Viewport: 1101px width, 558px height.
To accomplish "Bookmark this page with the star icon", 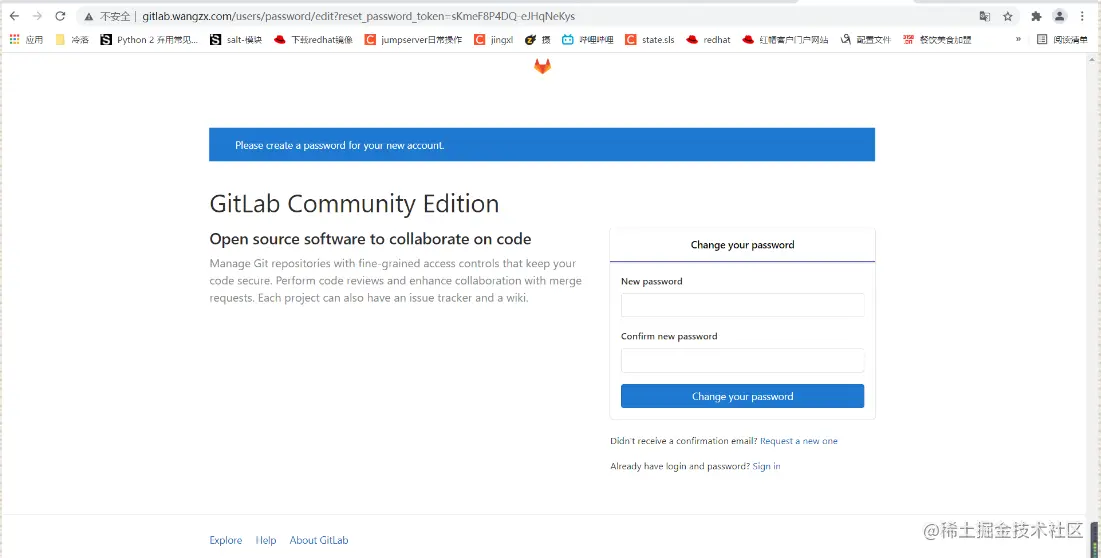I will click(1008, 16).
